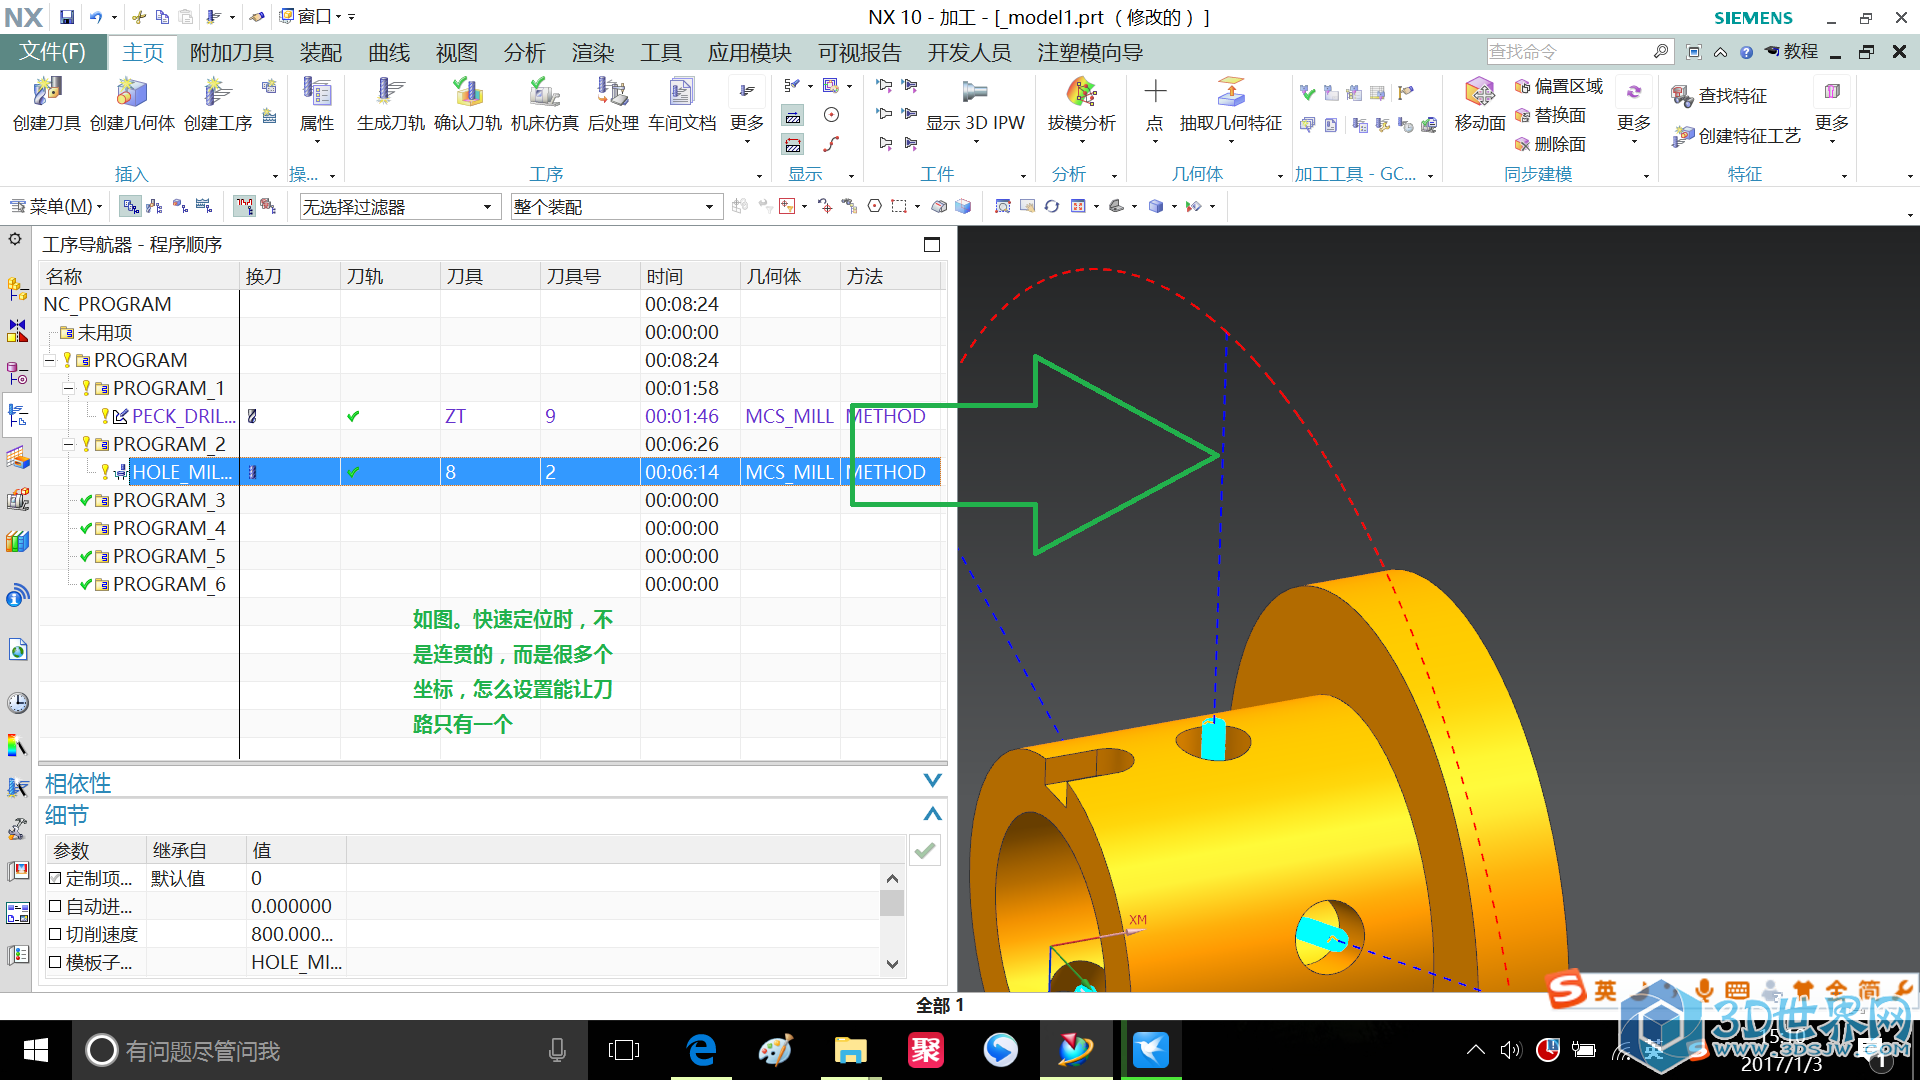The height and width of the screenshot is (1080, 1920).
Task: Switch to the 主页 ribbon tab
Action: (x=143, y=52)
